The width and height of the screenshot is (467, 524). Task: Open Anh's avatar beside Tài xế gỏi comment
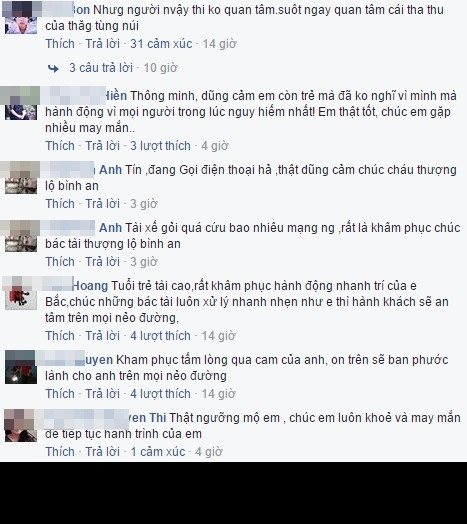(21, 236)
